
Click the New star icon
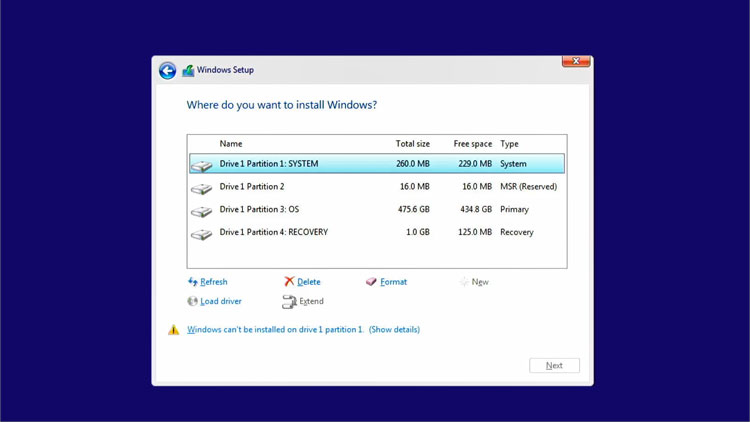[x=463, y=282]
